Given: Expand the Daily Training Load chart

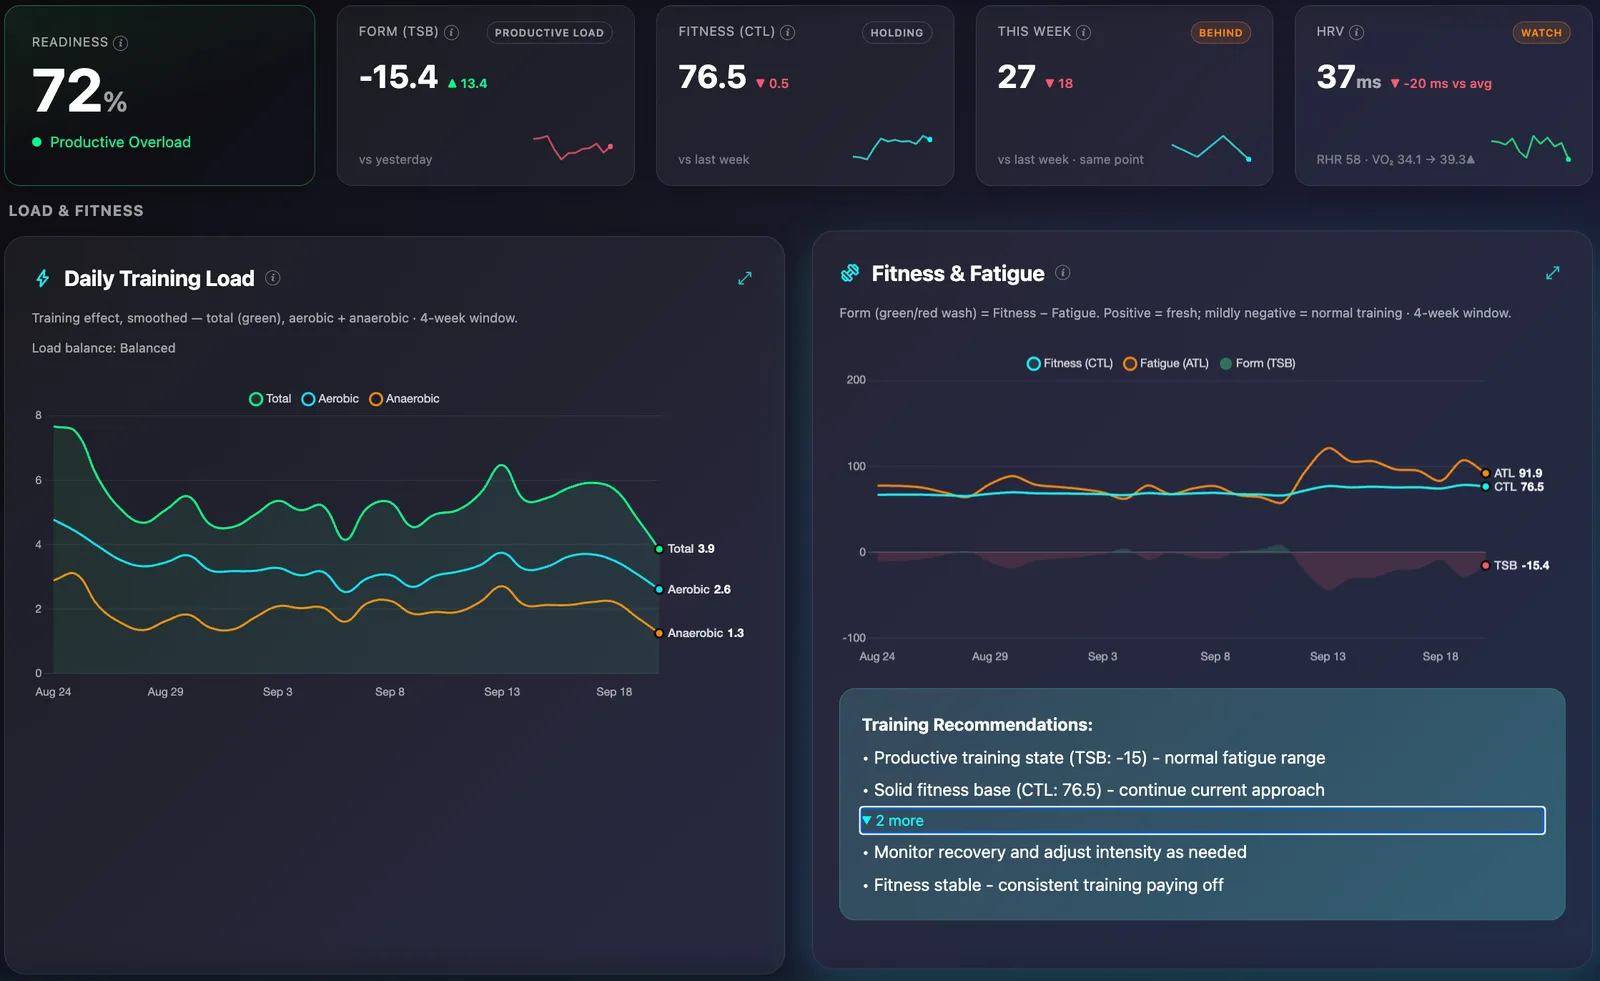Looking at the screenshot, I should pos(745,278).
